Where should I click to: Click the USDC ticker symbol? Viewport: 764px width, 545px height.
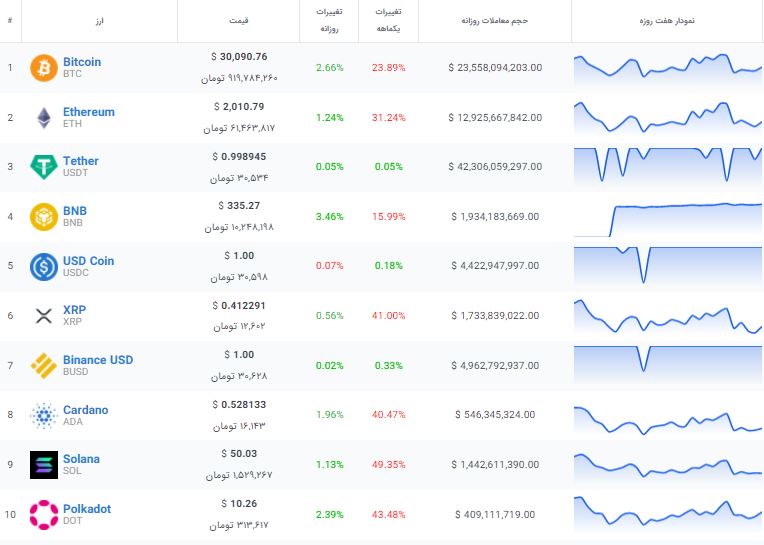coord(76,273)
